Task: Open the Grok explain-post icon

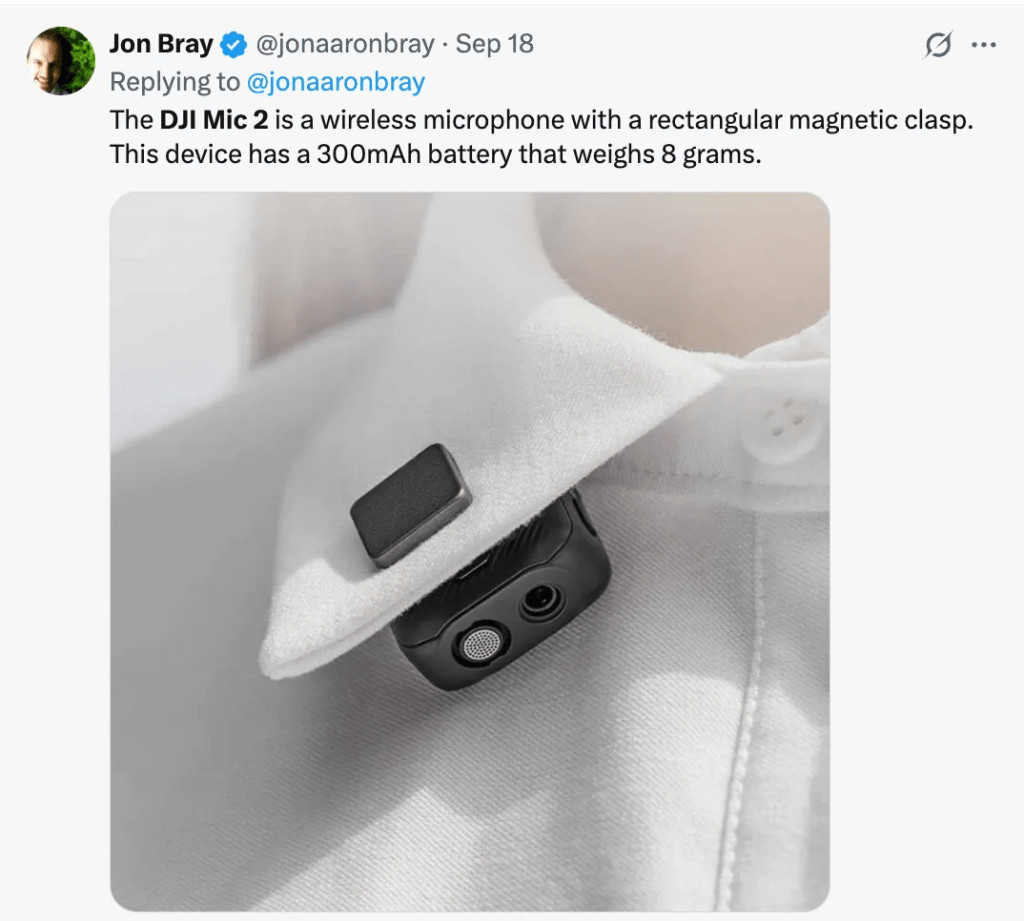Action: point(938,44)
